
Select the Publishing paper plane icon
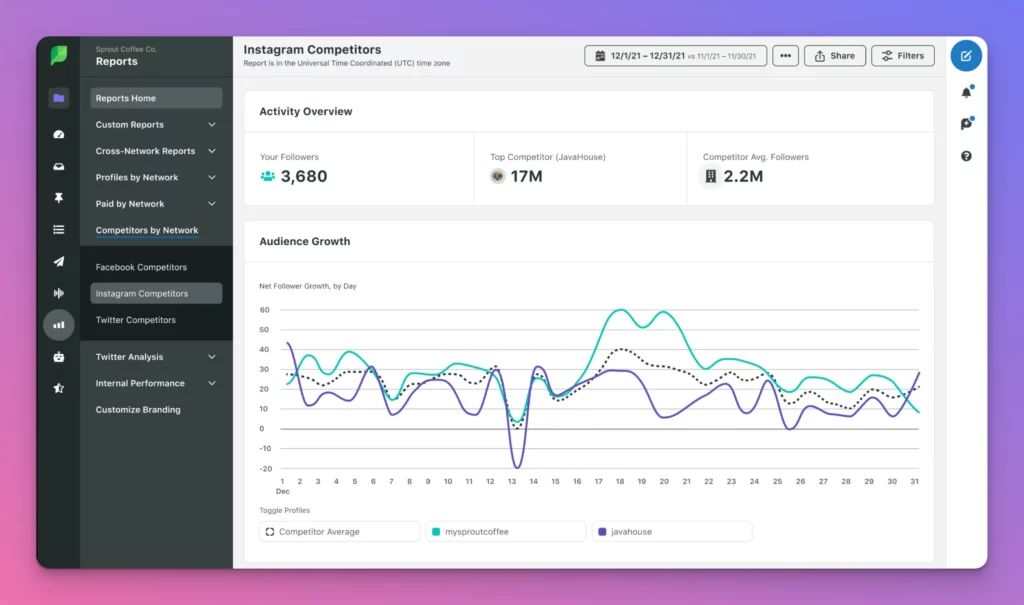(58, 262)
